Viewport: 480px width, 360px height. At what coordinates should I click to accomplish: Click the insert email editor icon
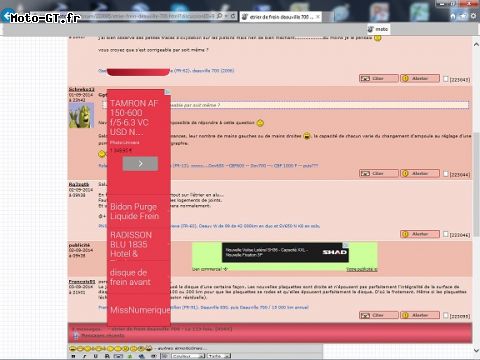(153, 356)
